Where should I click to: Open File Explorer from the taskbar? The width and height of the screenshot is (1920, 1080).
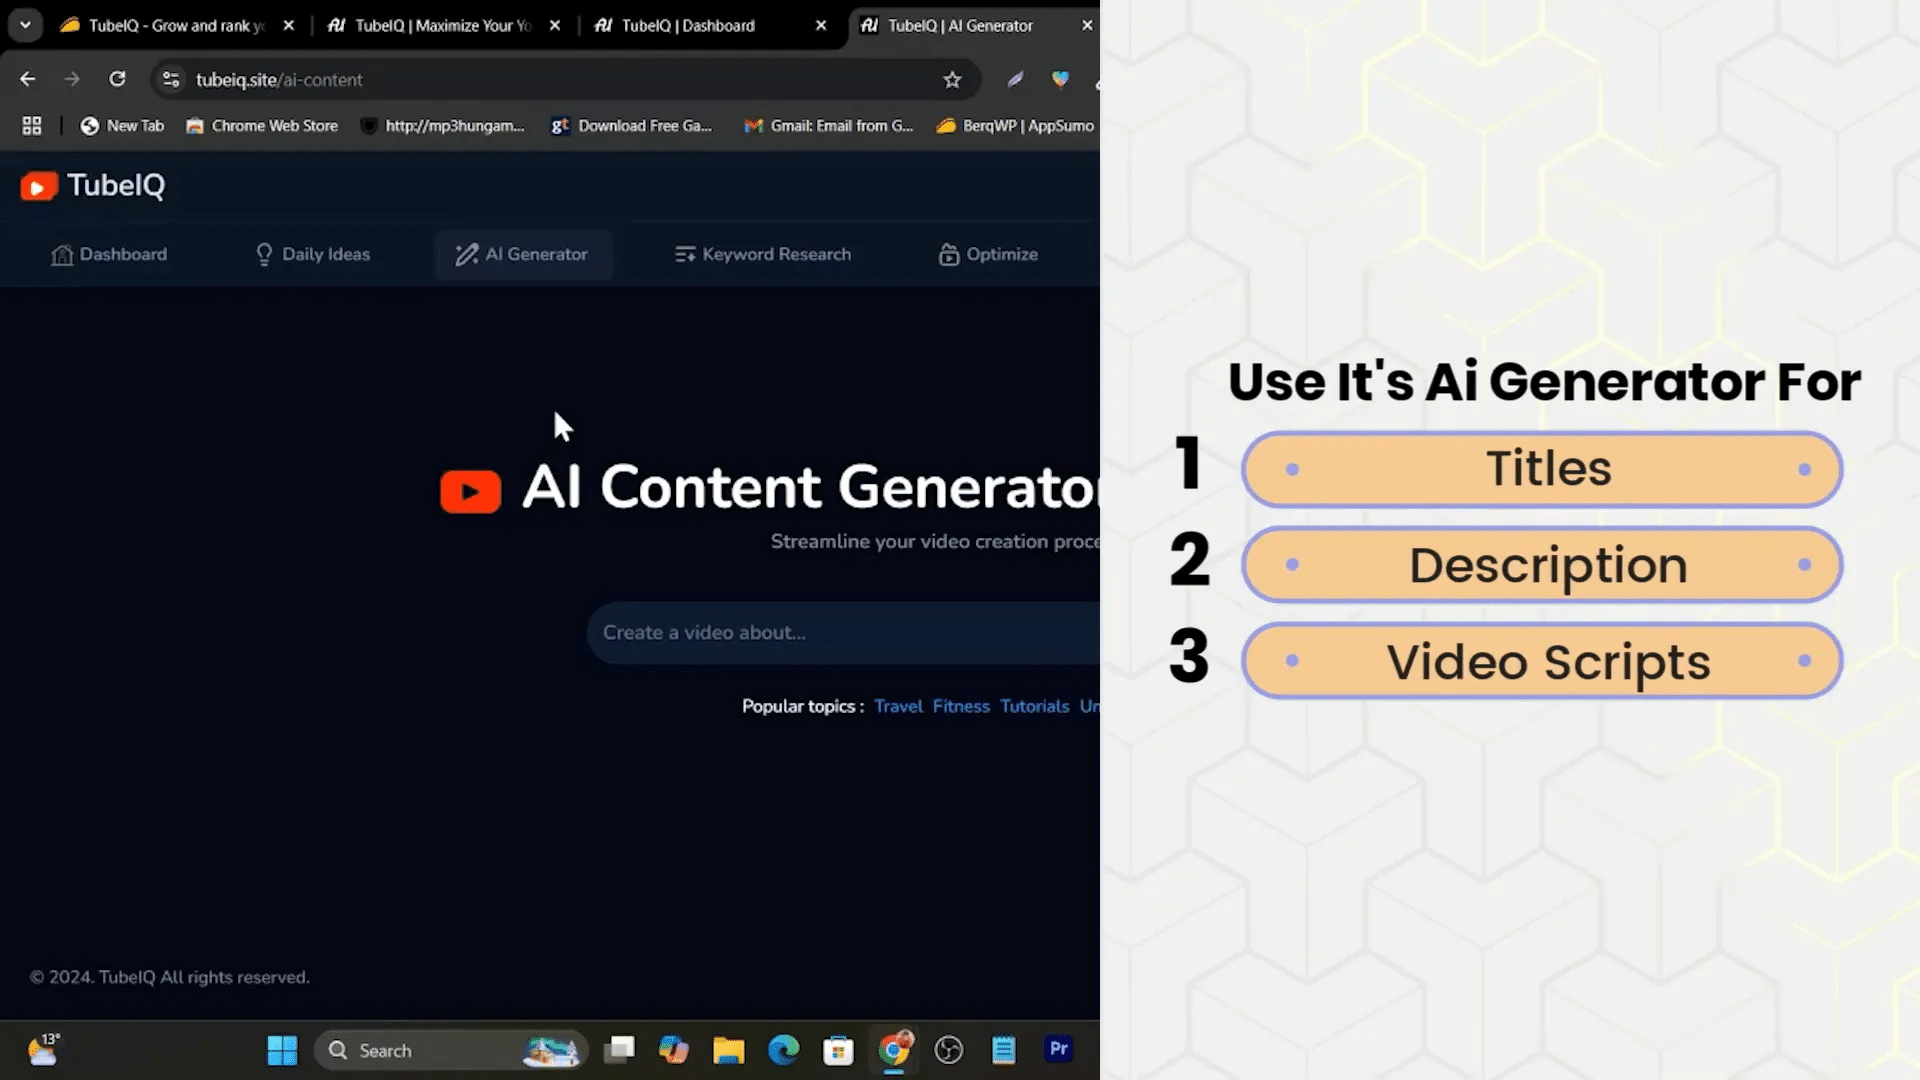728,1050
